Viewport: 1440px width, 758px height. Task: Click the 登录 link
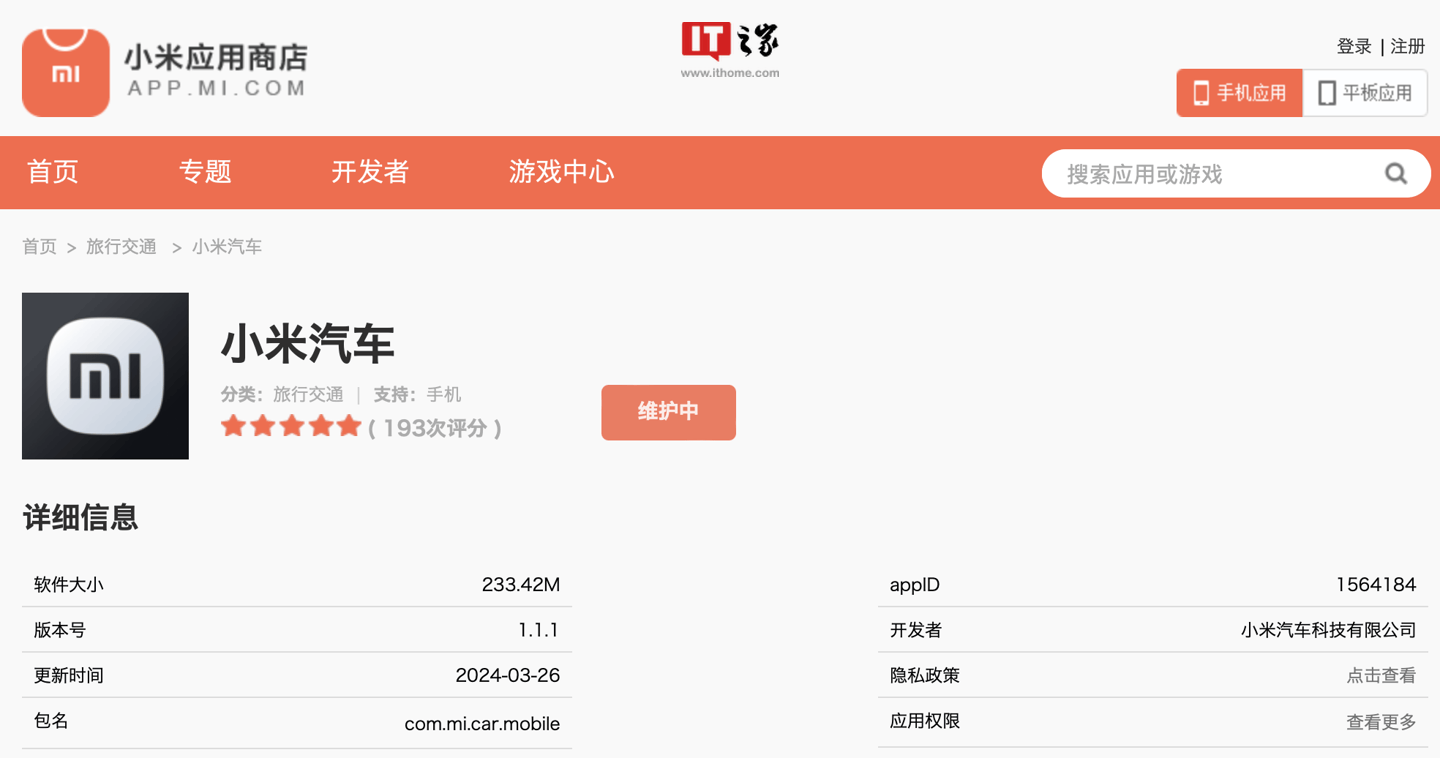point(1354,46)
